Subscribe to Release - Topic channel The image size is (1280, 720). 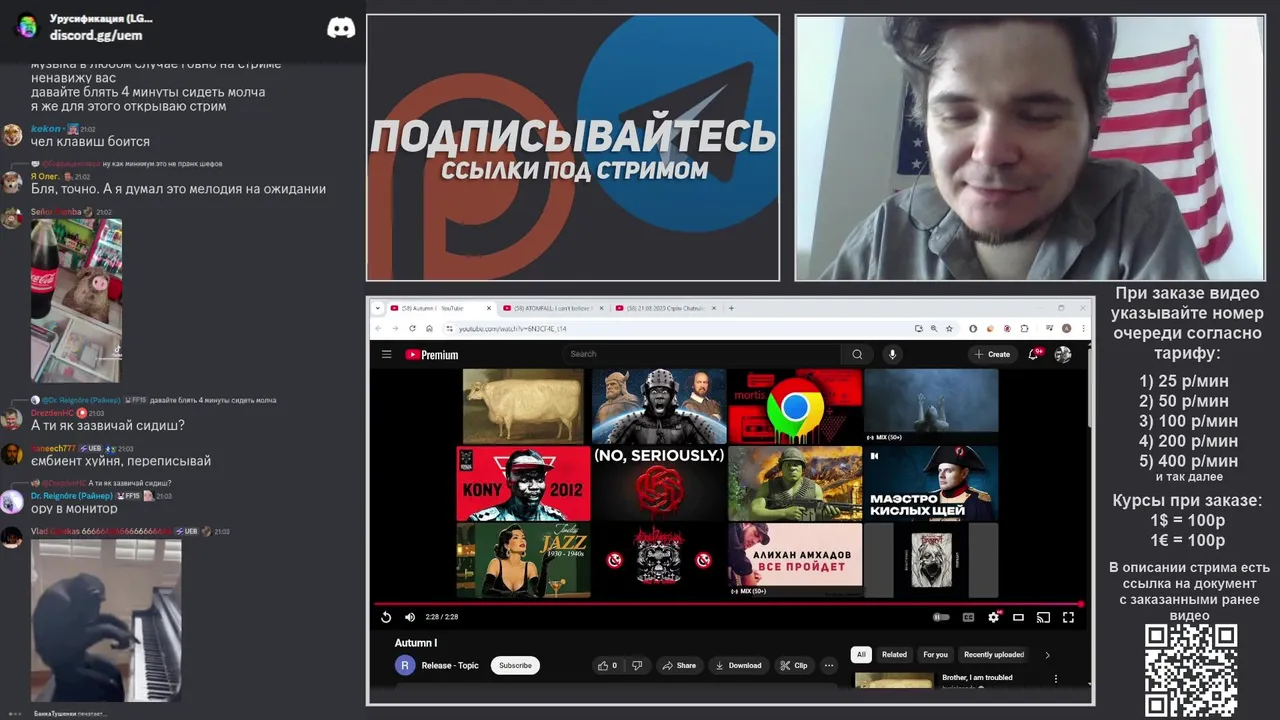515,665
